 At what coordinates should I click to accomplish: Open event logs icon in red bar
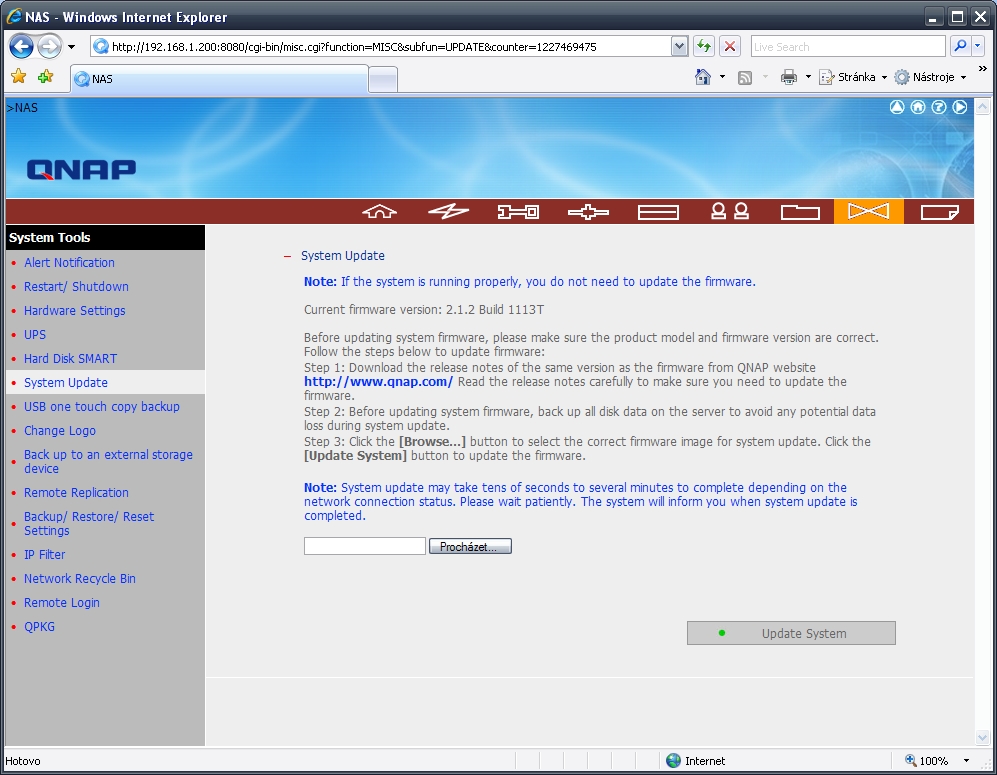point(939,212)
